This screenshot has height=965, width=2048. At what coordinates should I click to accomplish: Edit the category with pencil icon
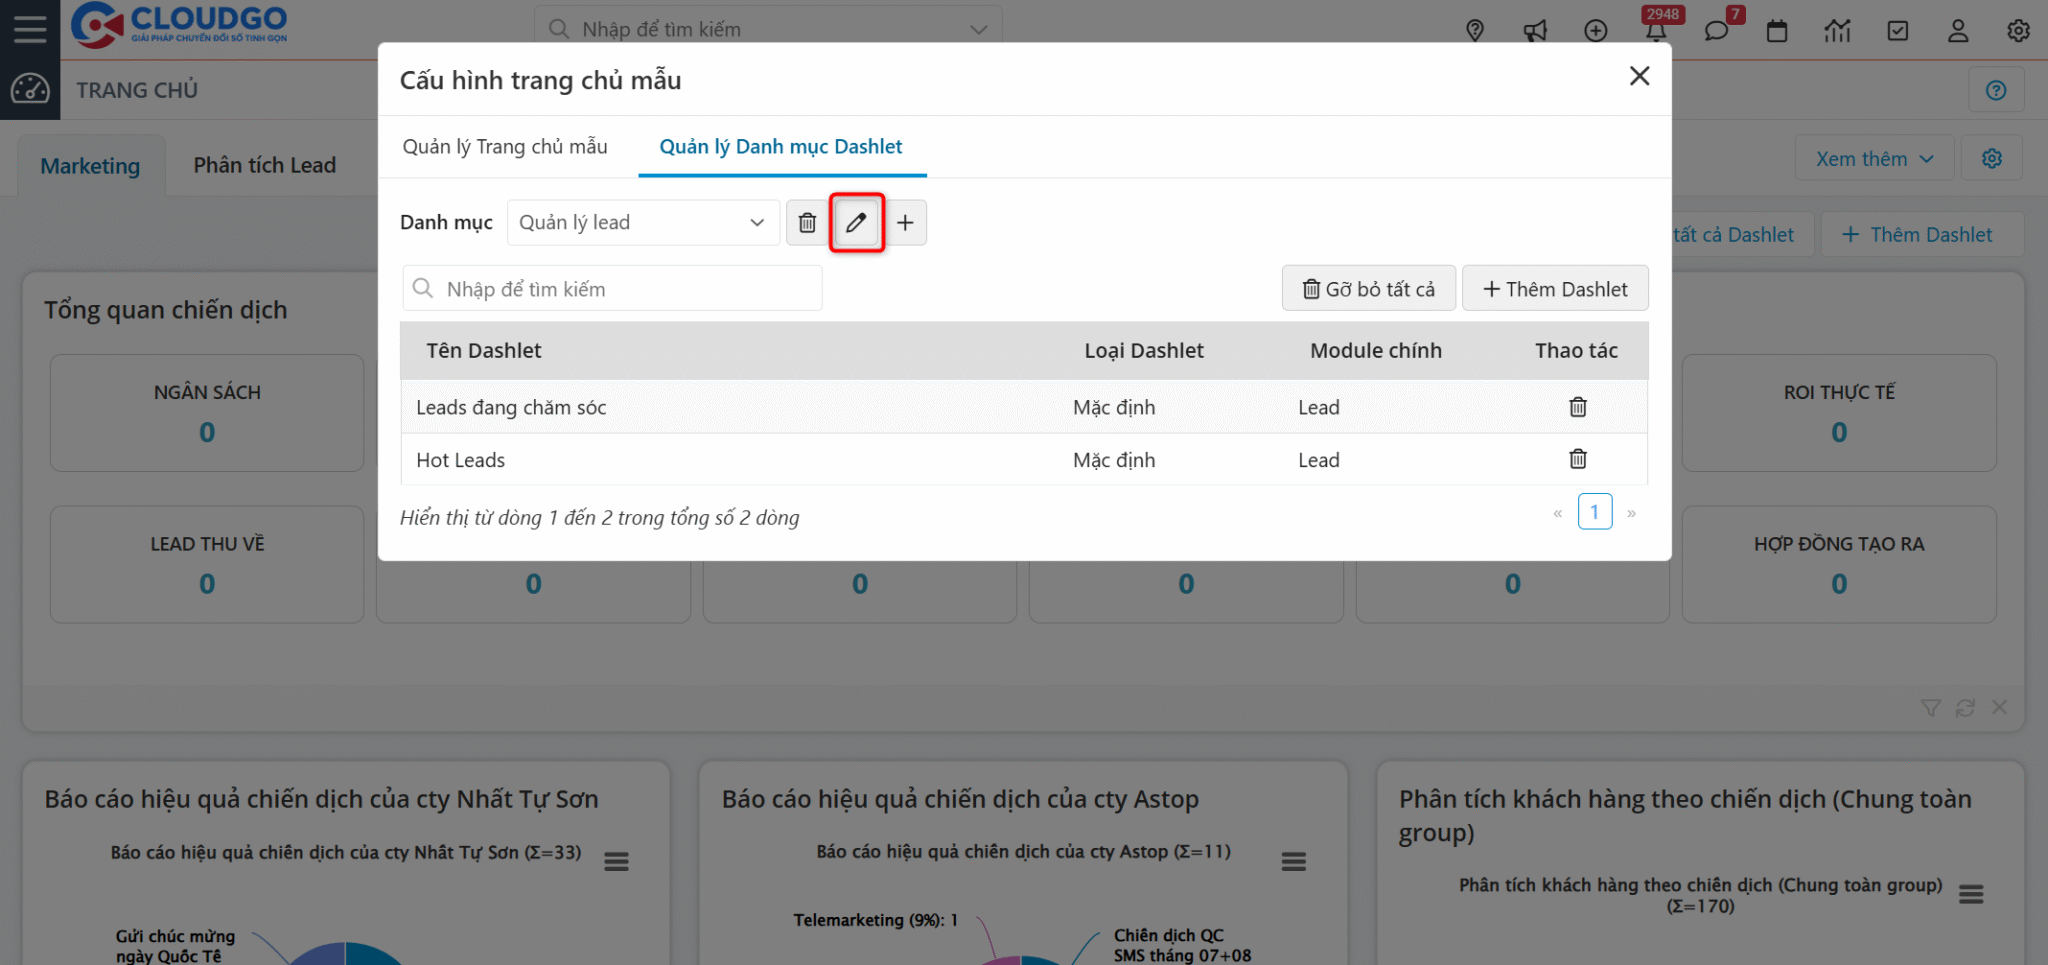[856, 222]
